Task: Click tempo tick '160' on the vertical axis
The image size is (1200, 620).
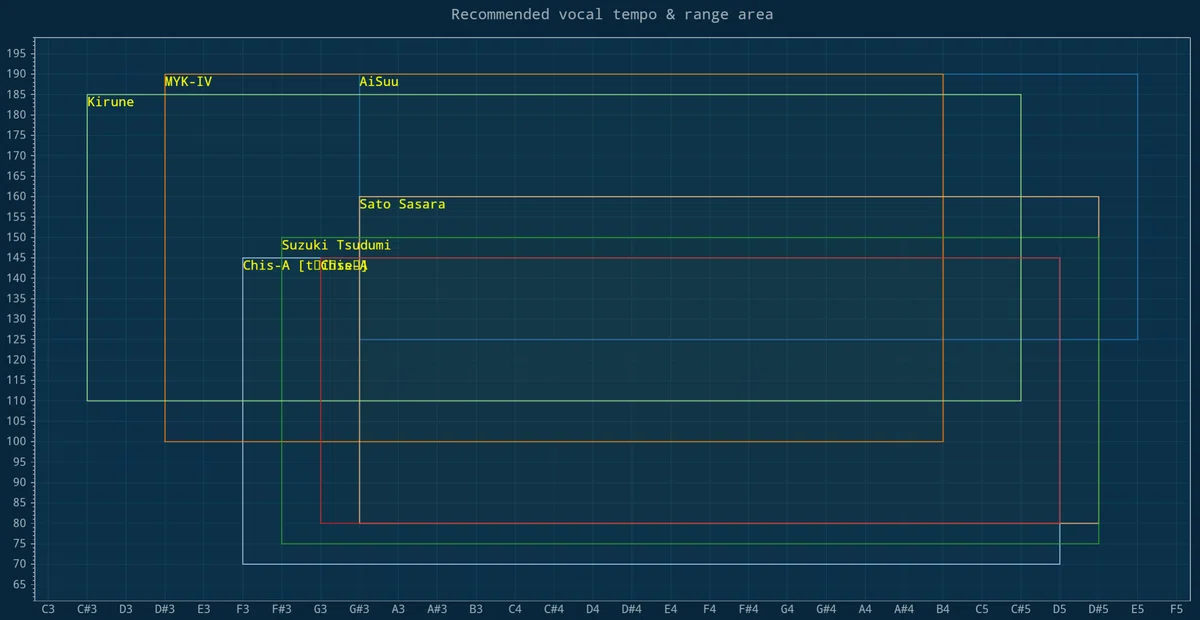Action: coord(17,197)
